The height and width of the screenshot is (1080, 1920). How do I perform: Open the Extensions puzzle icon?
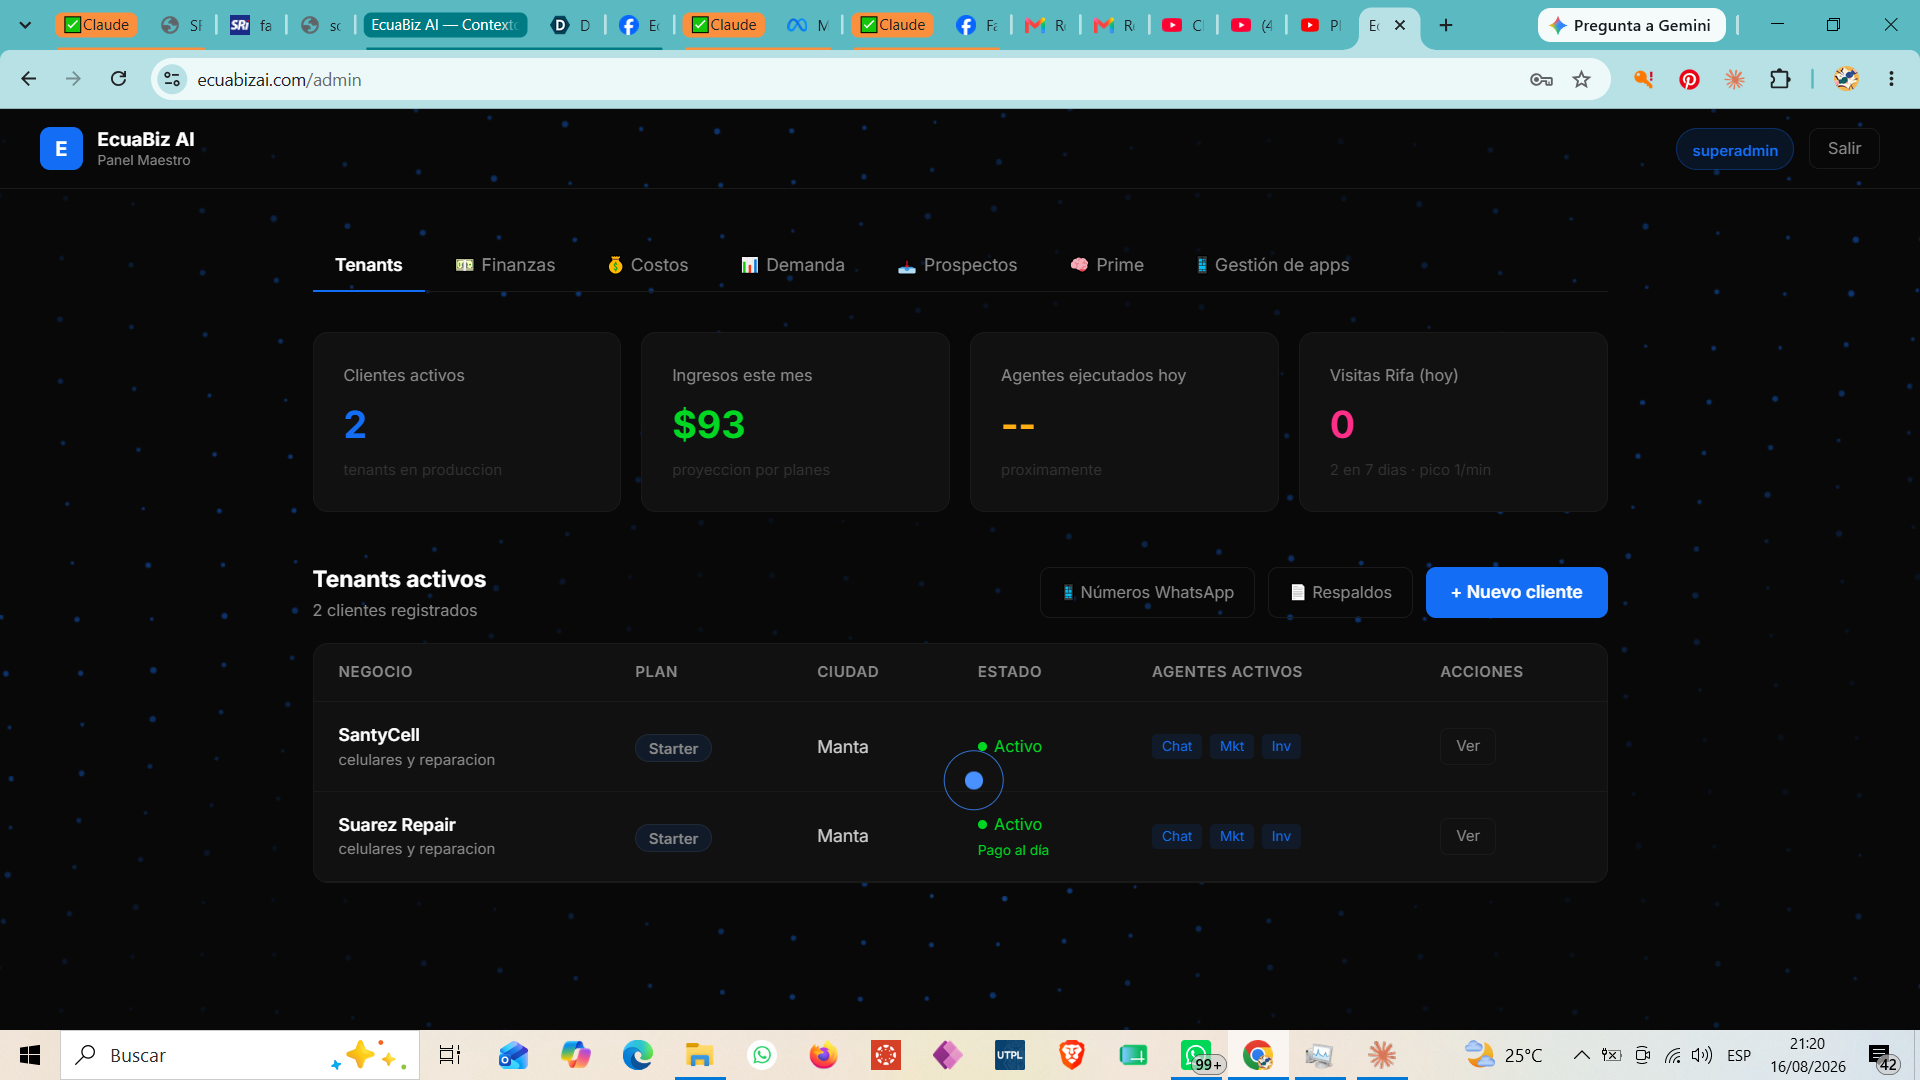pos(1780,79)
